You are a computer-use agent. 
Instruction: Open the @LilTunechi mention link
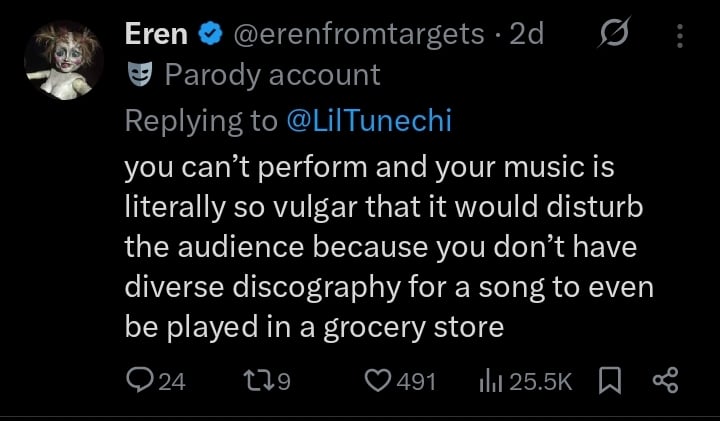[369, 120]
